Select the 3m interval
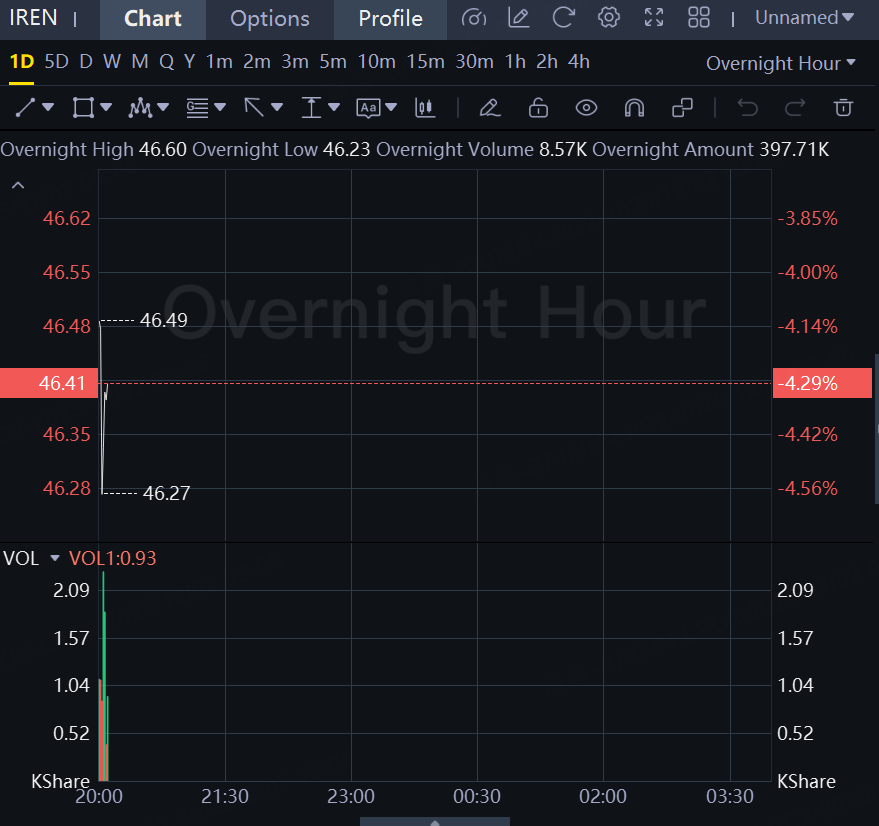879x826 pixels. (x=295, y=62)
